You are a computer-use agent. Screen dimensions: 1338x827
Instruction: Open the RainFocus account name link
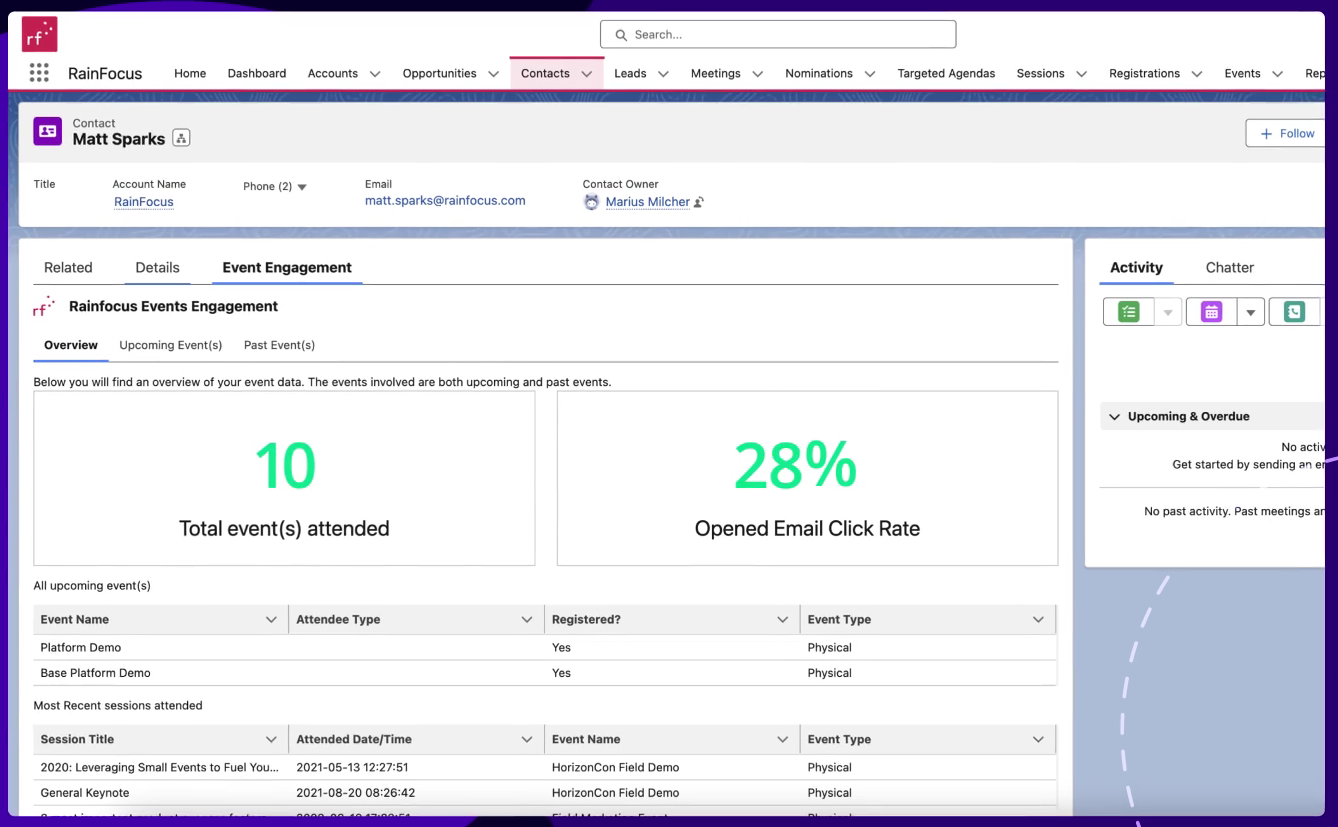pyautogui.click(x=144, y=201)
